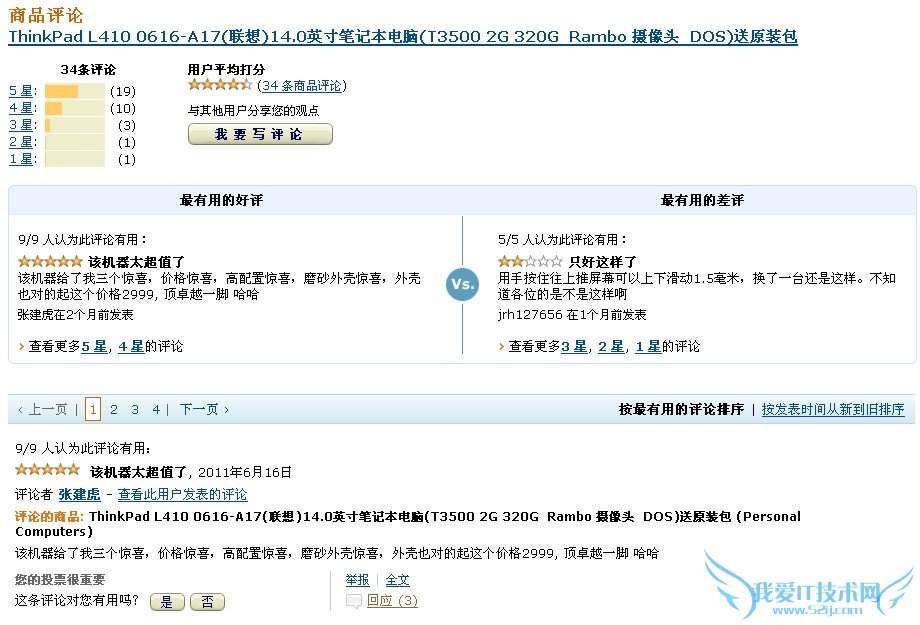Vote 否 that review was not helpful
Image resolution: width=920 pixels, height=625 pixels.
pyautogui.click(x=207, y=602)
